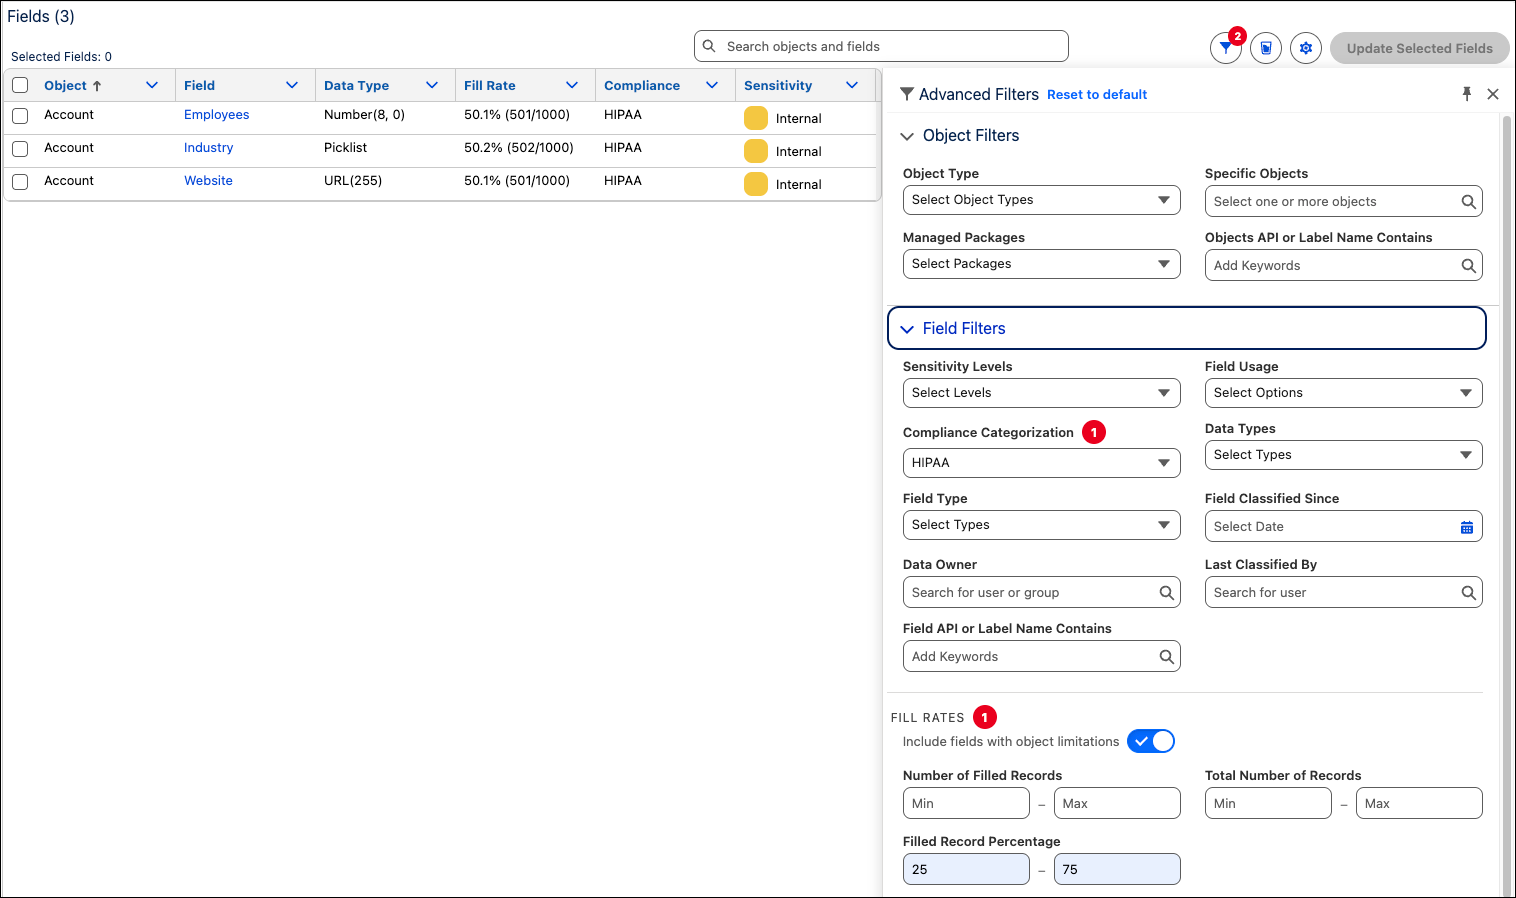Open the Sensitivity Levels dropdown
The image size is (1516, 898).
(1041, 393)
